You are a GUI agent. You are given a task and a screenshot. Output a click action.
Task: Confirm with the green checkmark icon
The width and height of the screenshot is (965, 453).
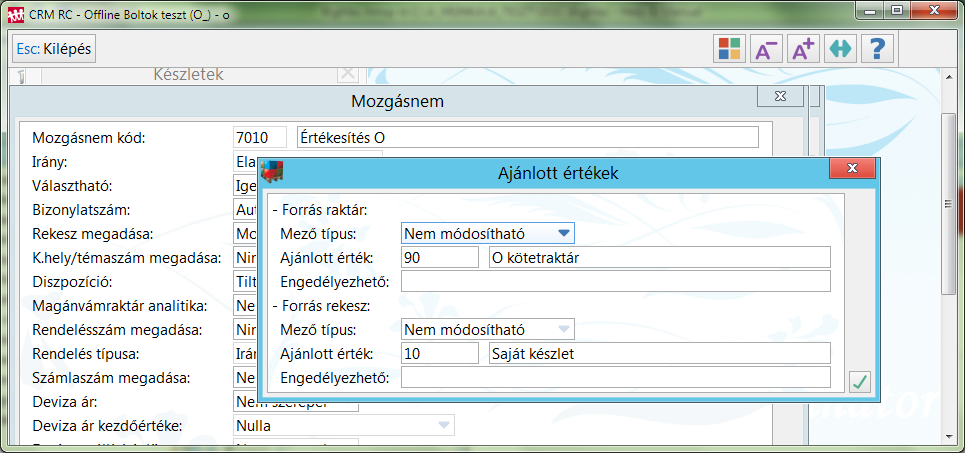click(x=858, y=381)
